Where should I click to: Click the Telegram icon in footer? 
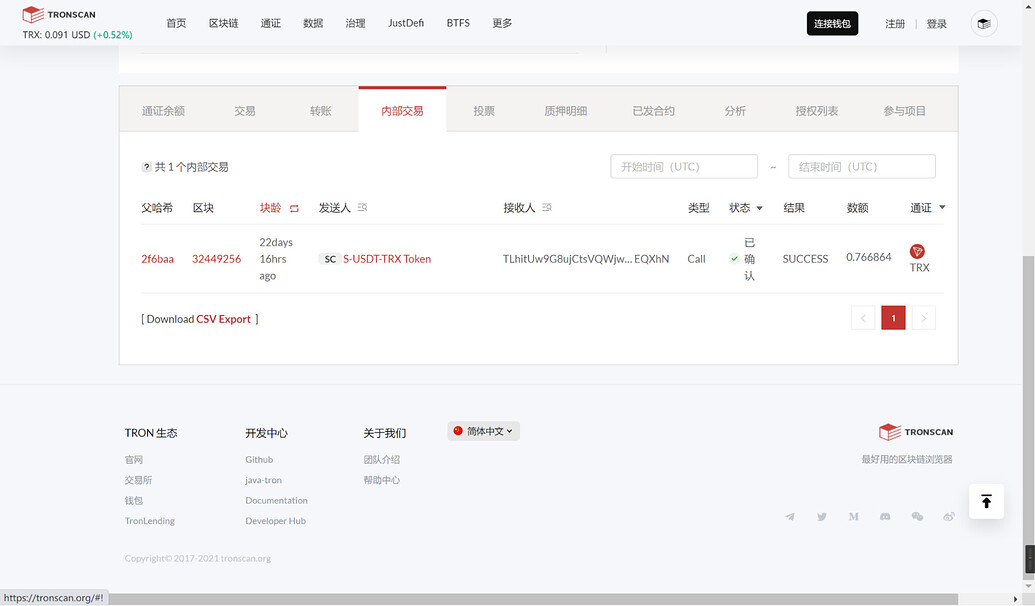click(x=790, y=516)
